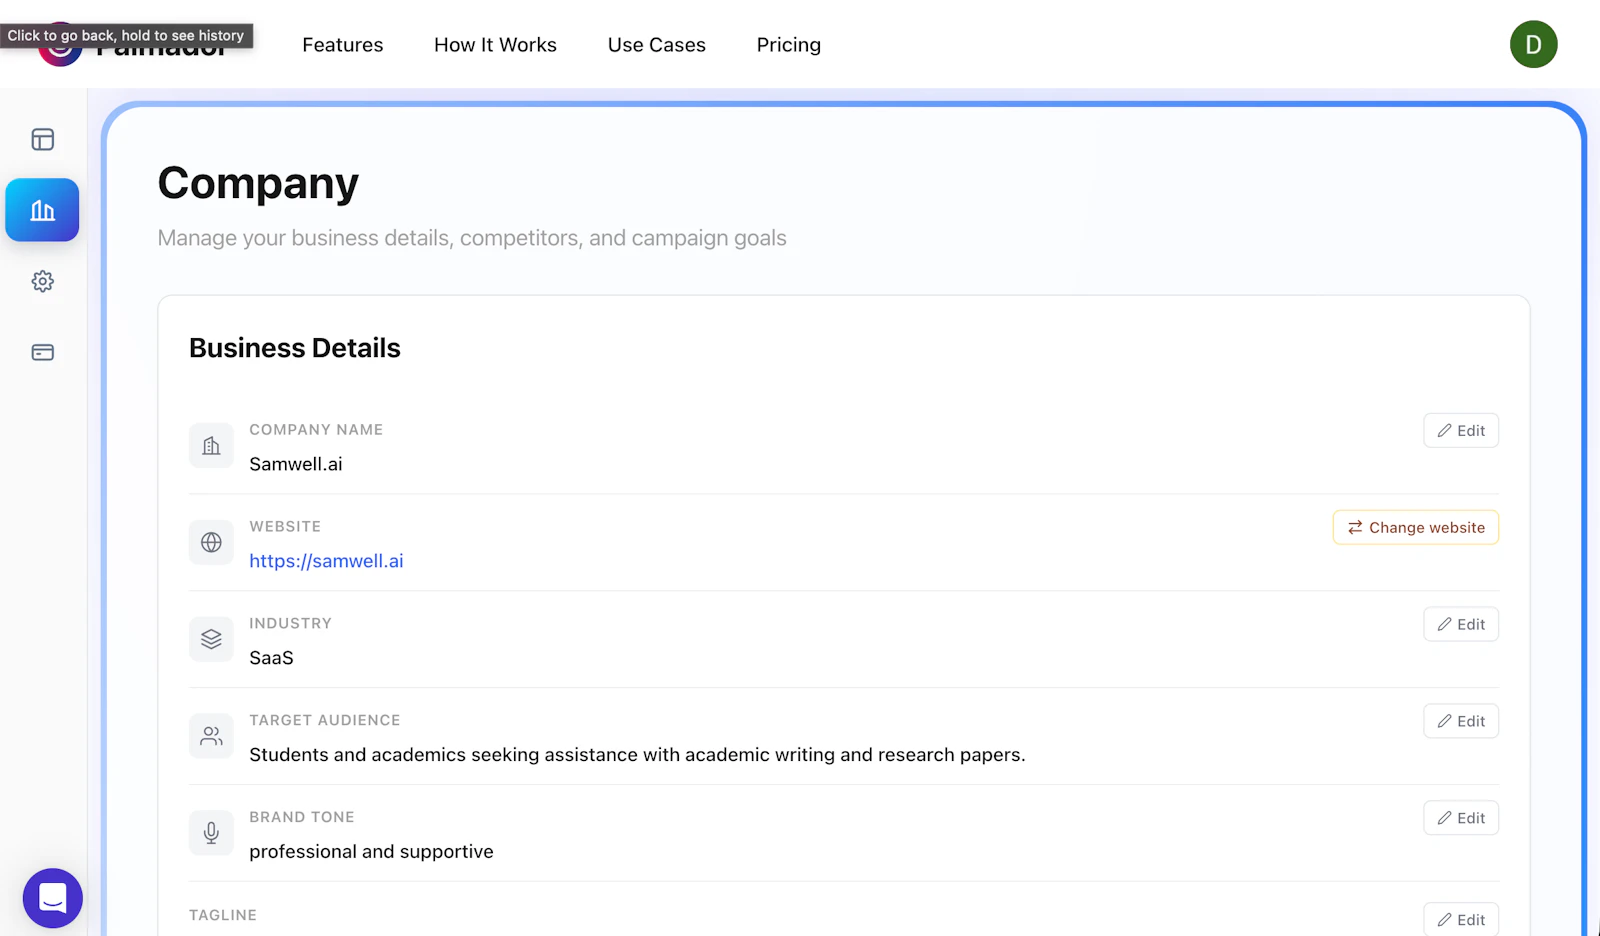Open the user avatar D menu

(x=1533, y=44)
